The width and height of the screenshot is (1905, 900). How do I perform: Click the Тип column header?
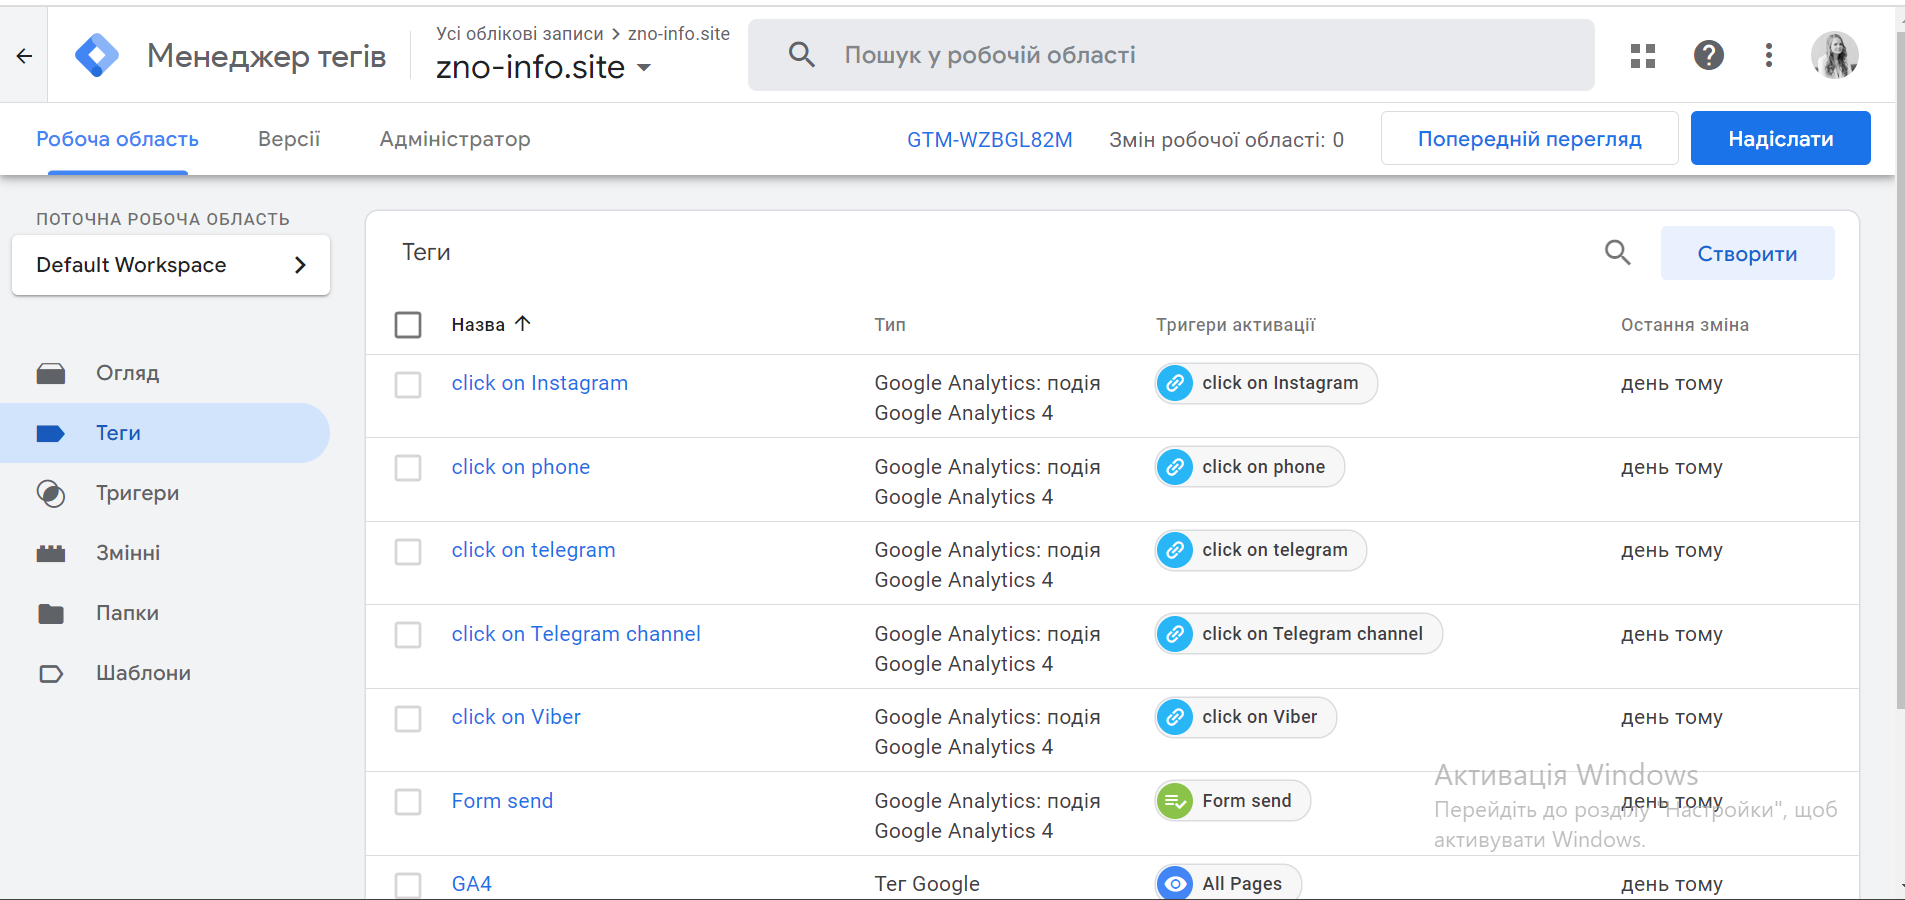[x=890, y=325]
